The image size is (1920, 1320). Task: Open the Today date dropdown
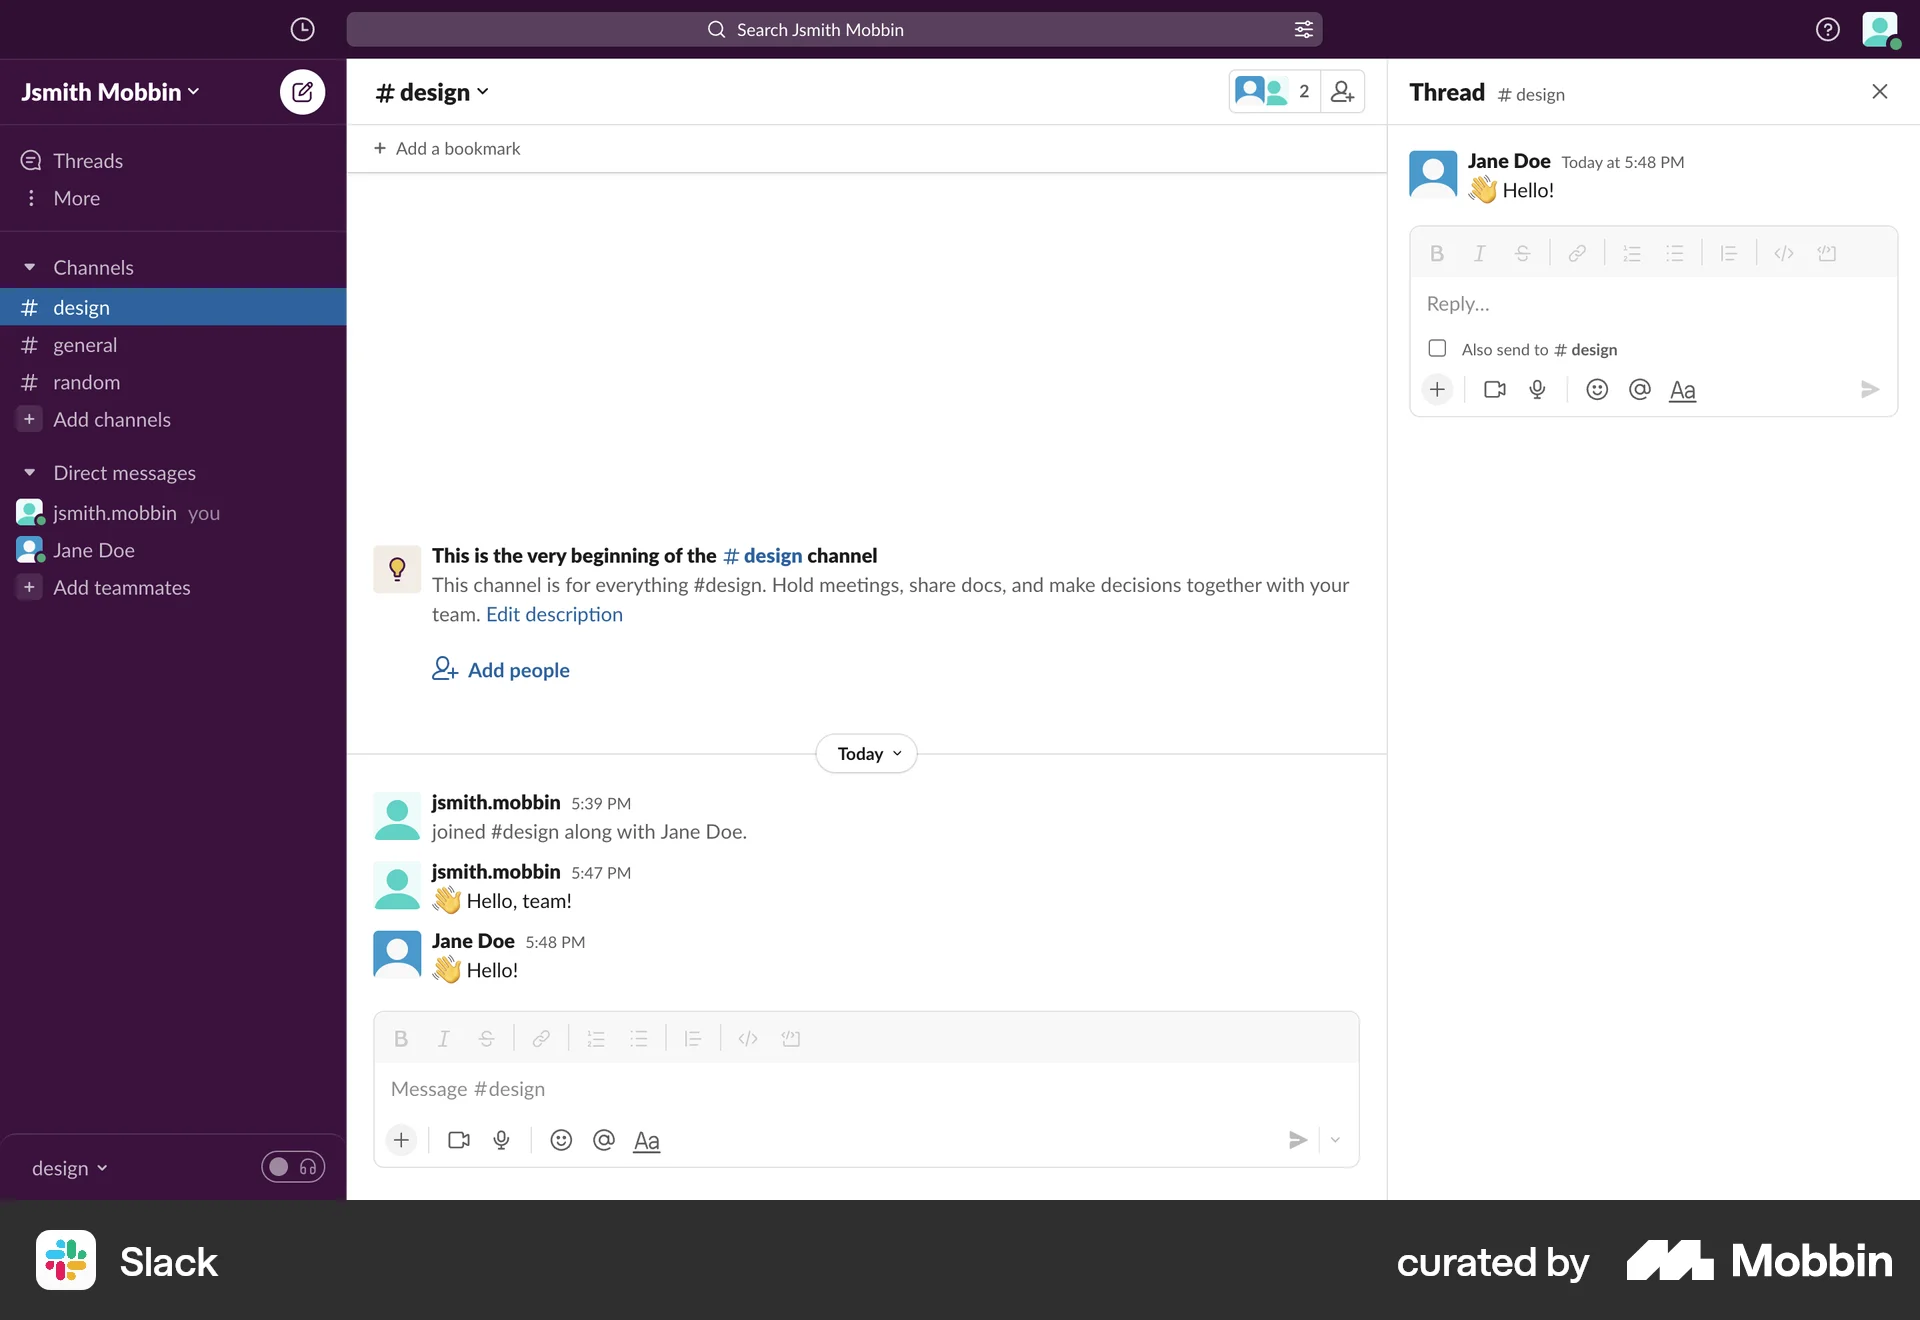[x=865, y=753]
